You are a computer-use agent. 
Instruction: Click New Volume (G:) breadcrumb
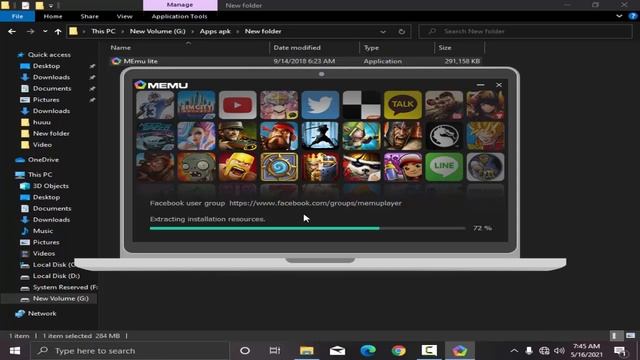click(x=158, y=31)
